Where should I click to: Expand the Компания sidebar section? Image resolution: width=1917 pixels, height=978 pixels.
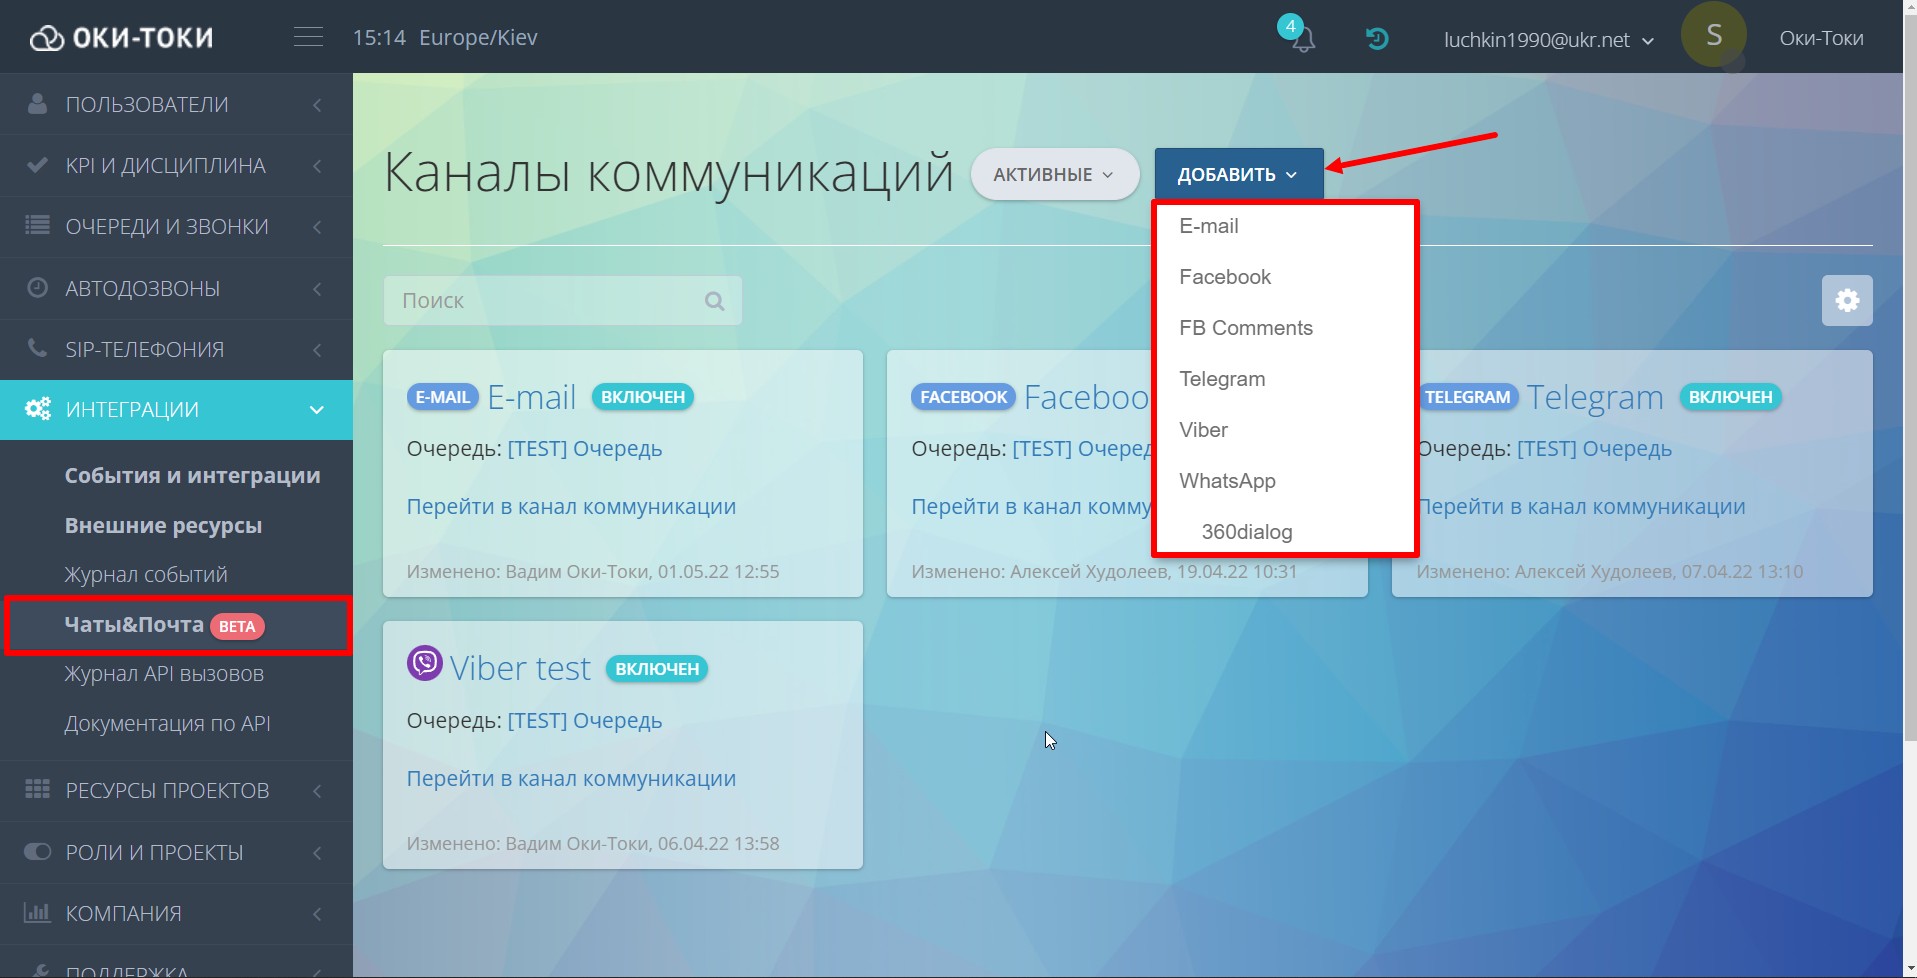176,913
